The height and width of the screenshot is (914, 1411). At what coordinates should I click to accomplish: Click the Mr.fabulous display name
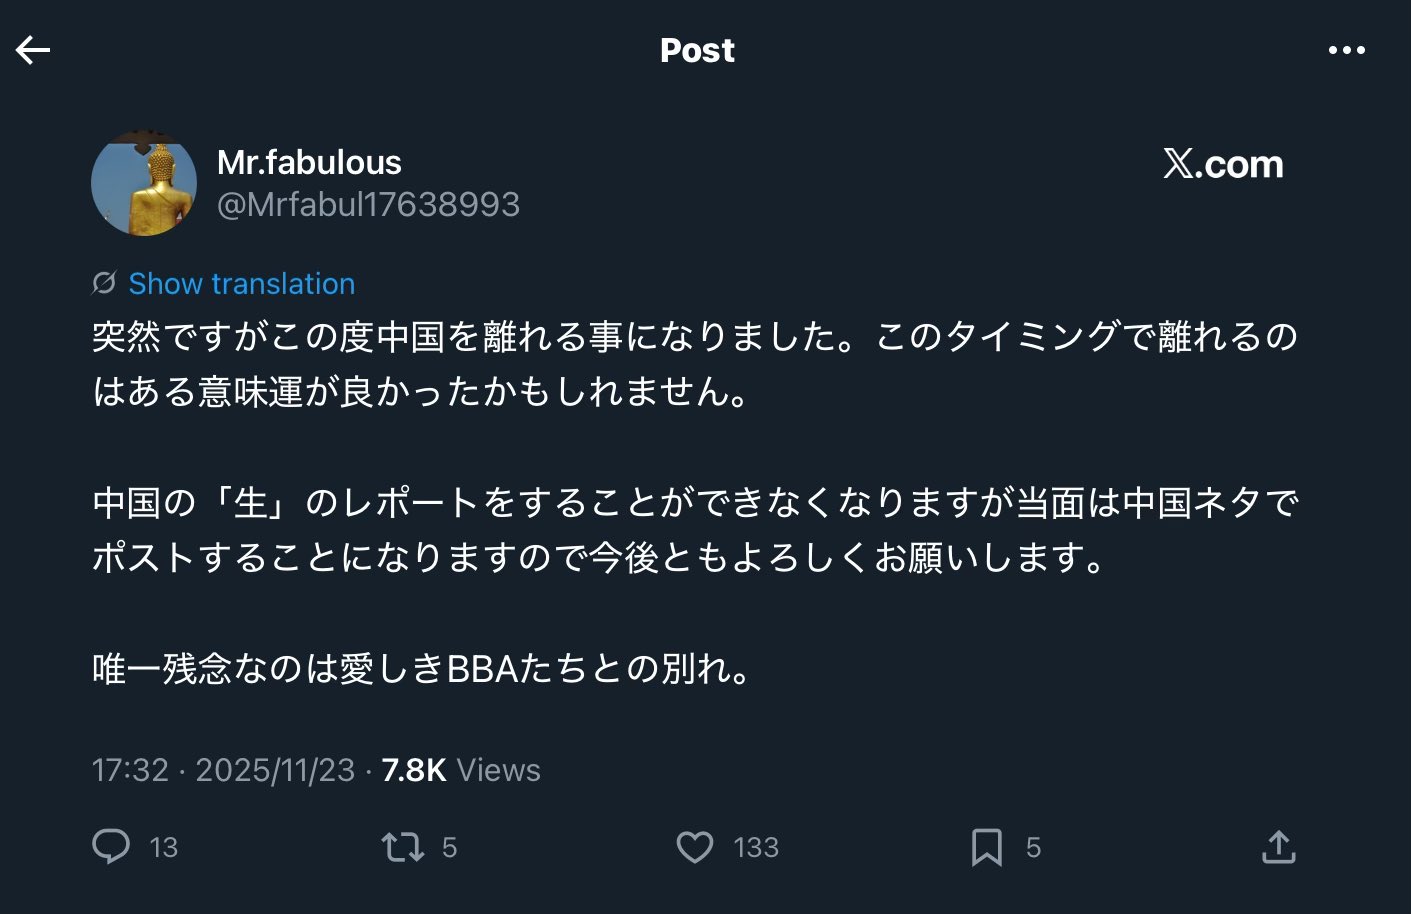[x=309, y=162]
